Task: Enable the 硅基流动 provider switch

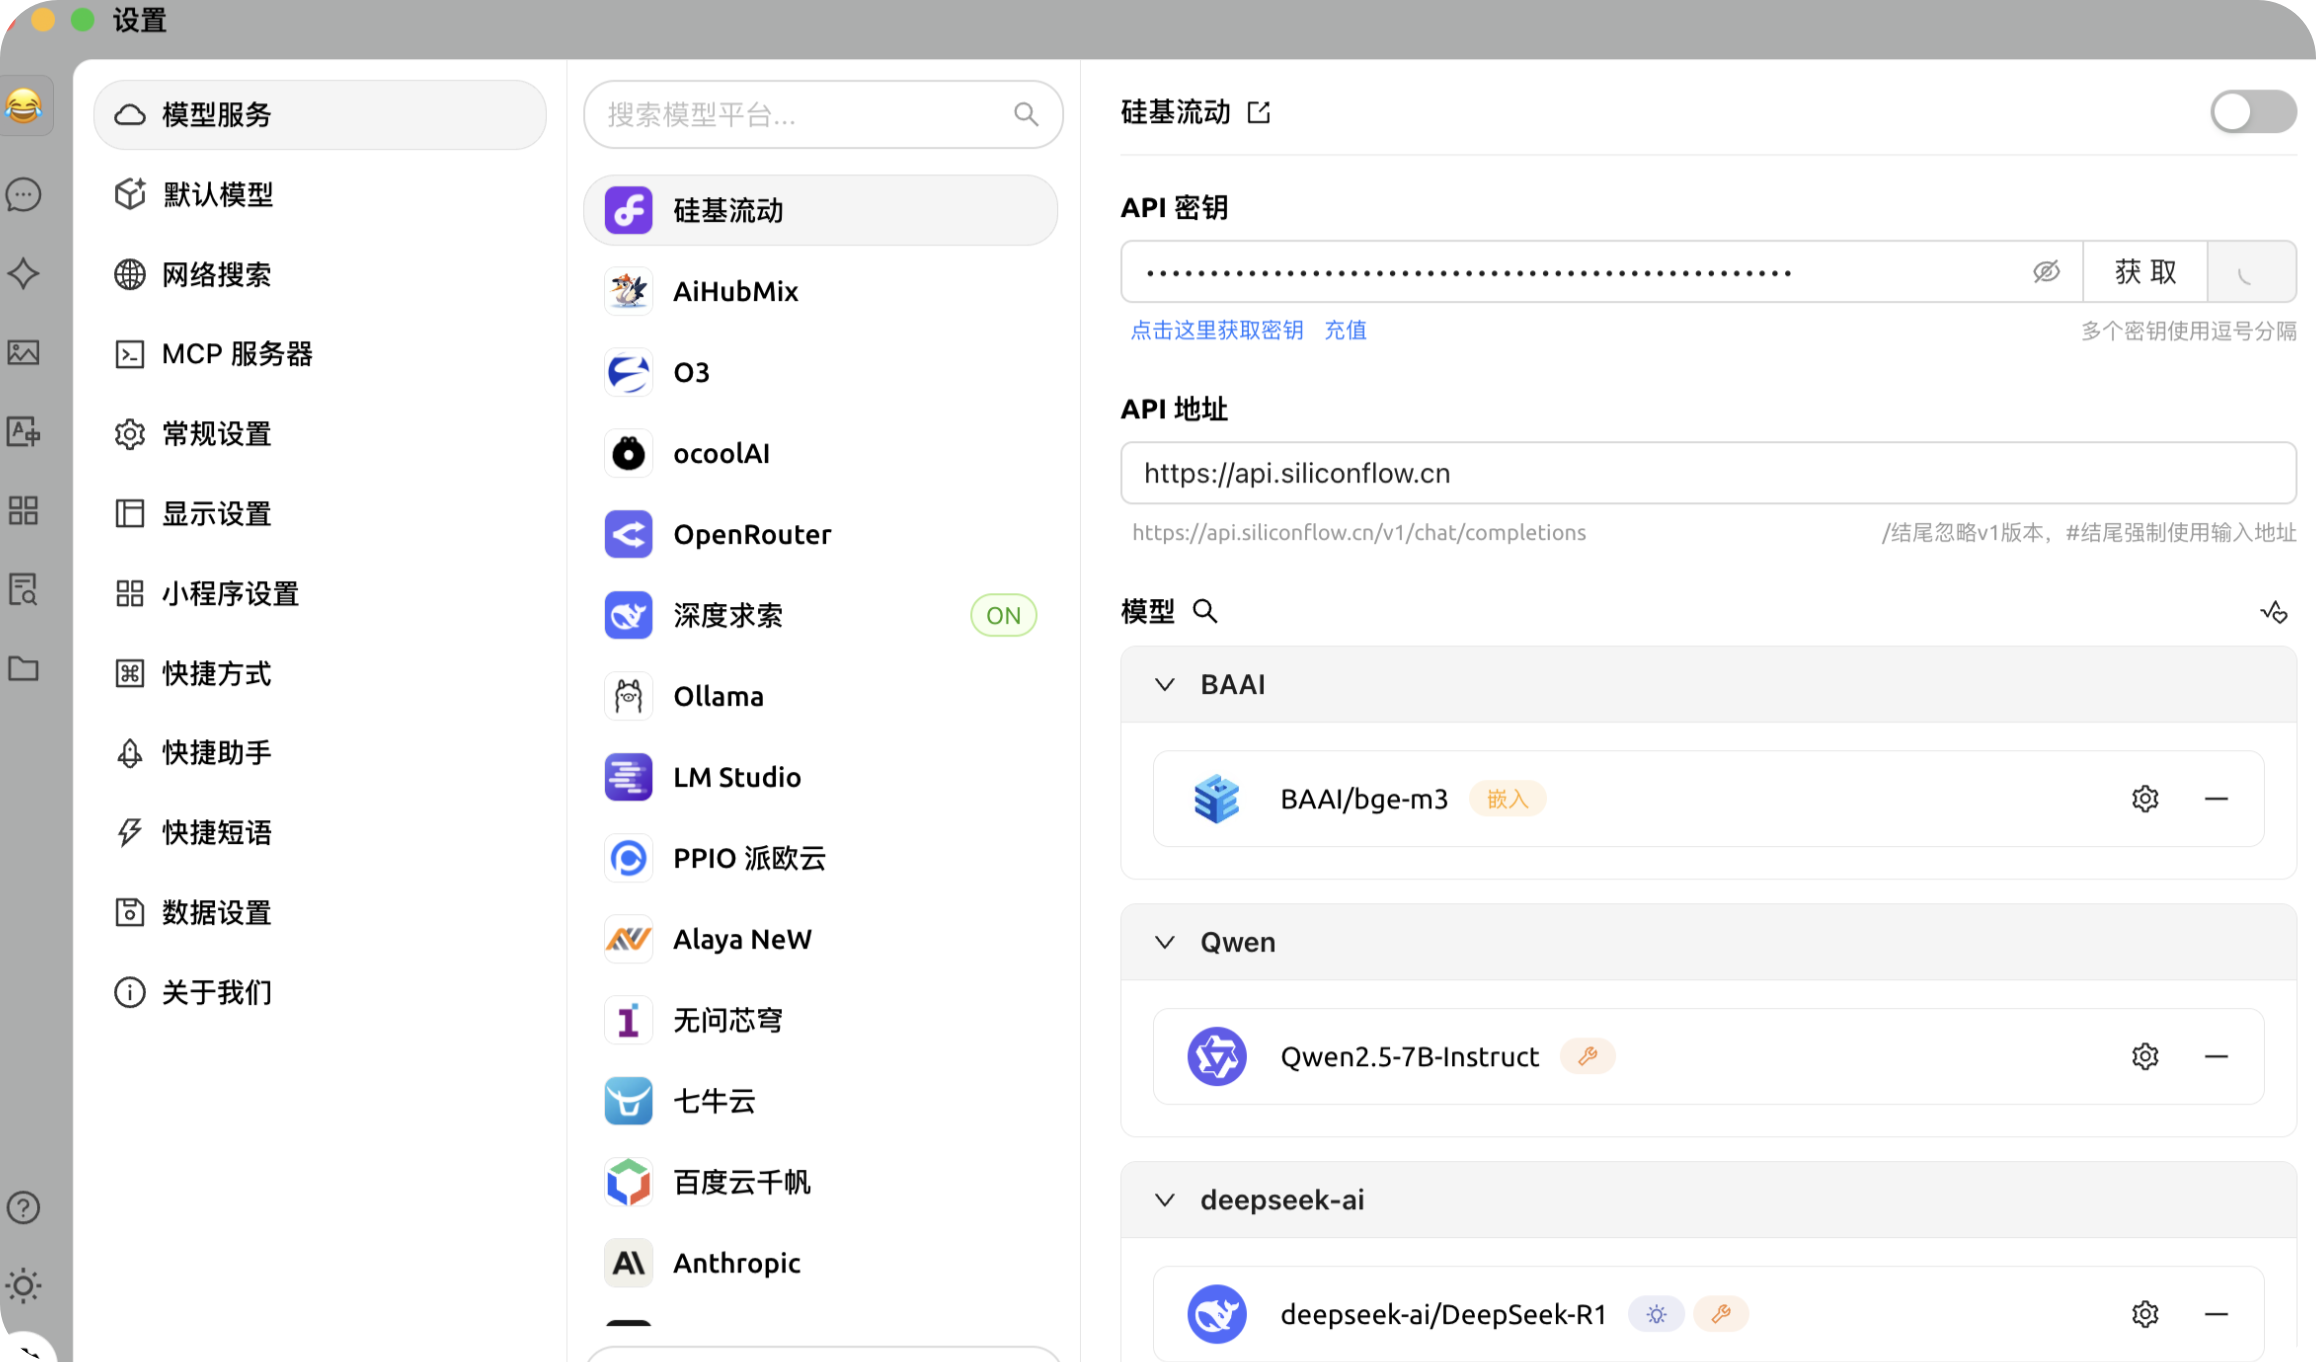Action: [x=2252, y=112]
